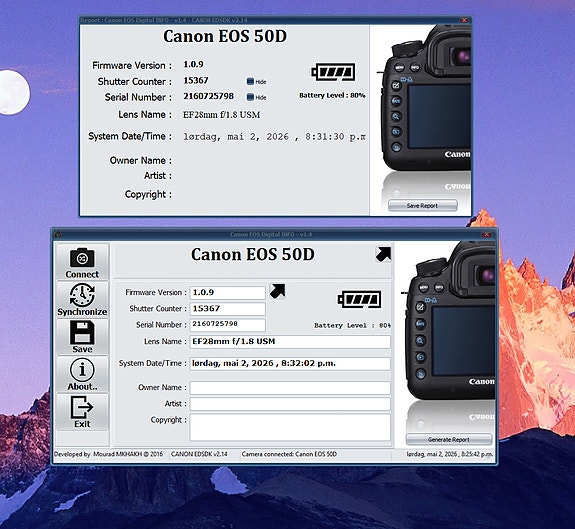Click the Save Report button
This screenshot has height=529, width=575.
(422, 205)
